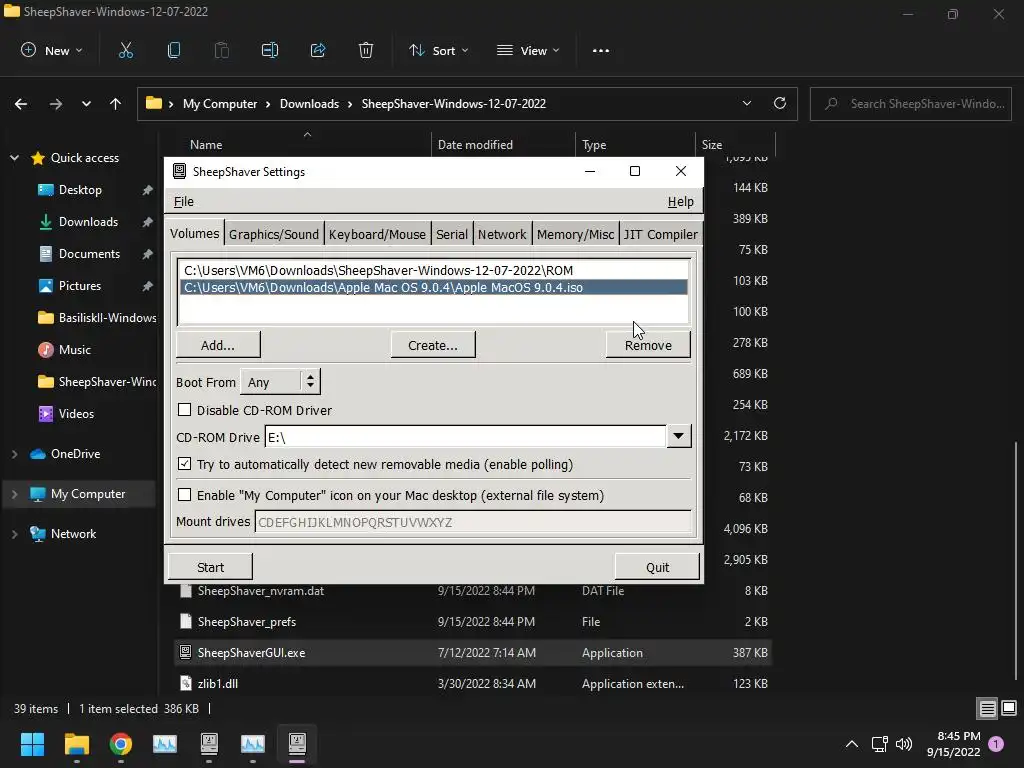This screenshot has height=768, width=1024.
Task: Click Start to launch SheepShaver
Action: coord(210,567)
